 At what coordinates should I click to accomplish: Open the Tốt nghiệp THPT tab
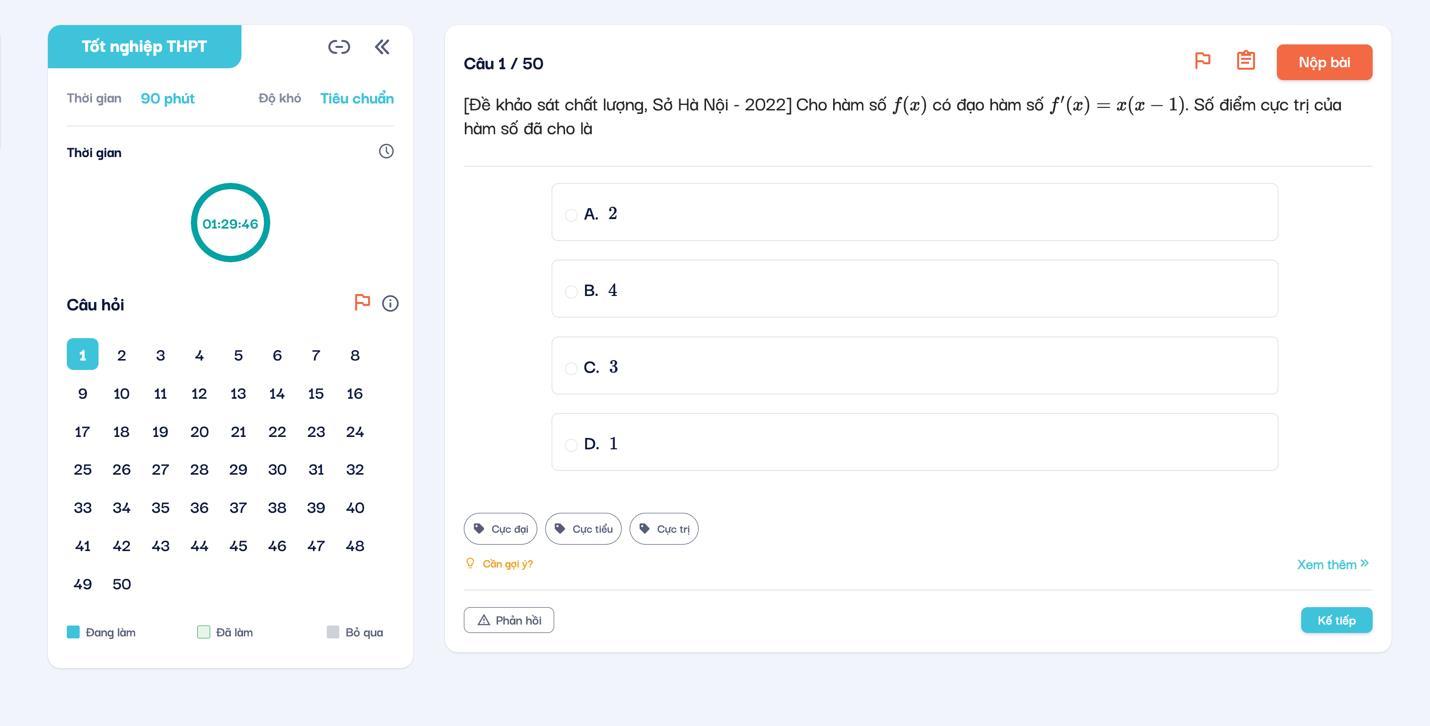144,47
